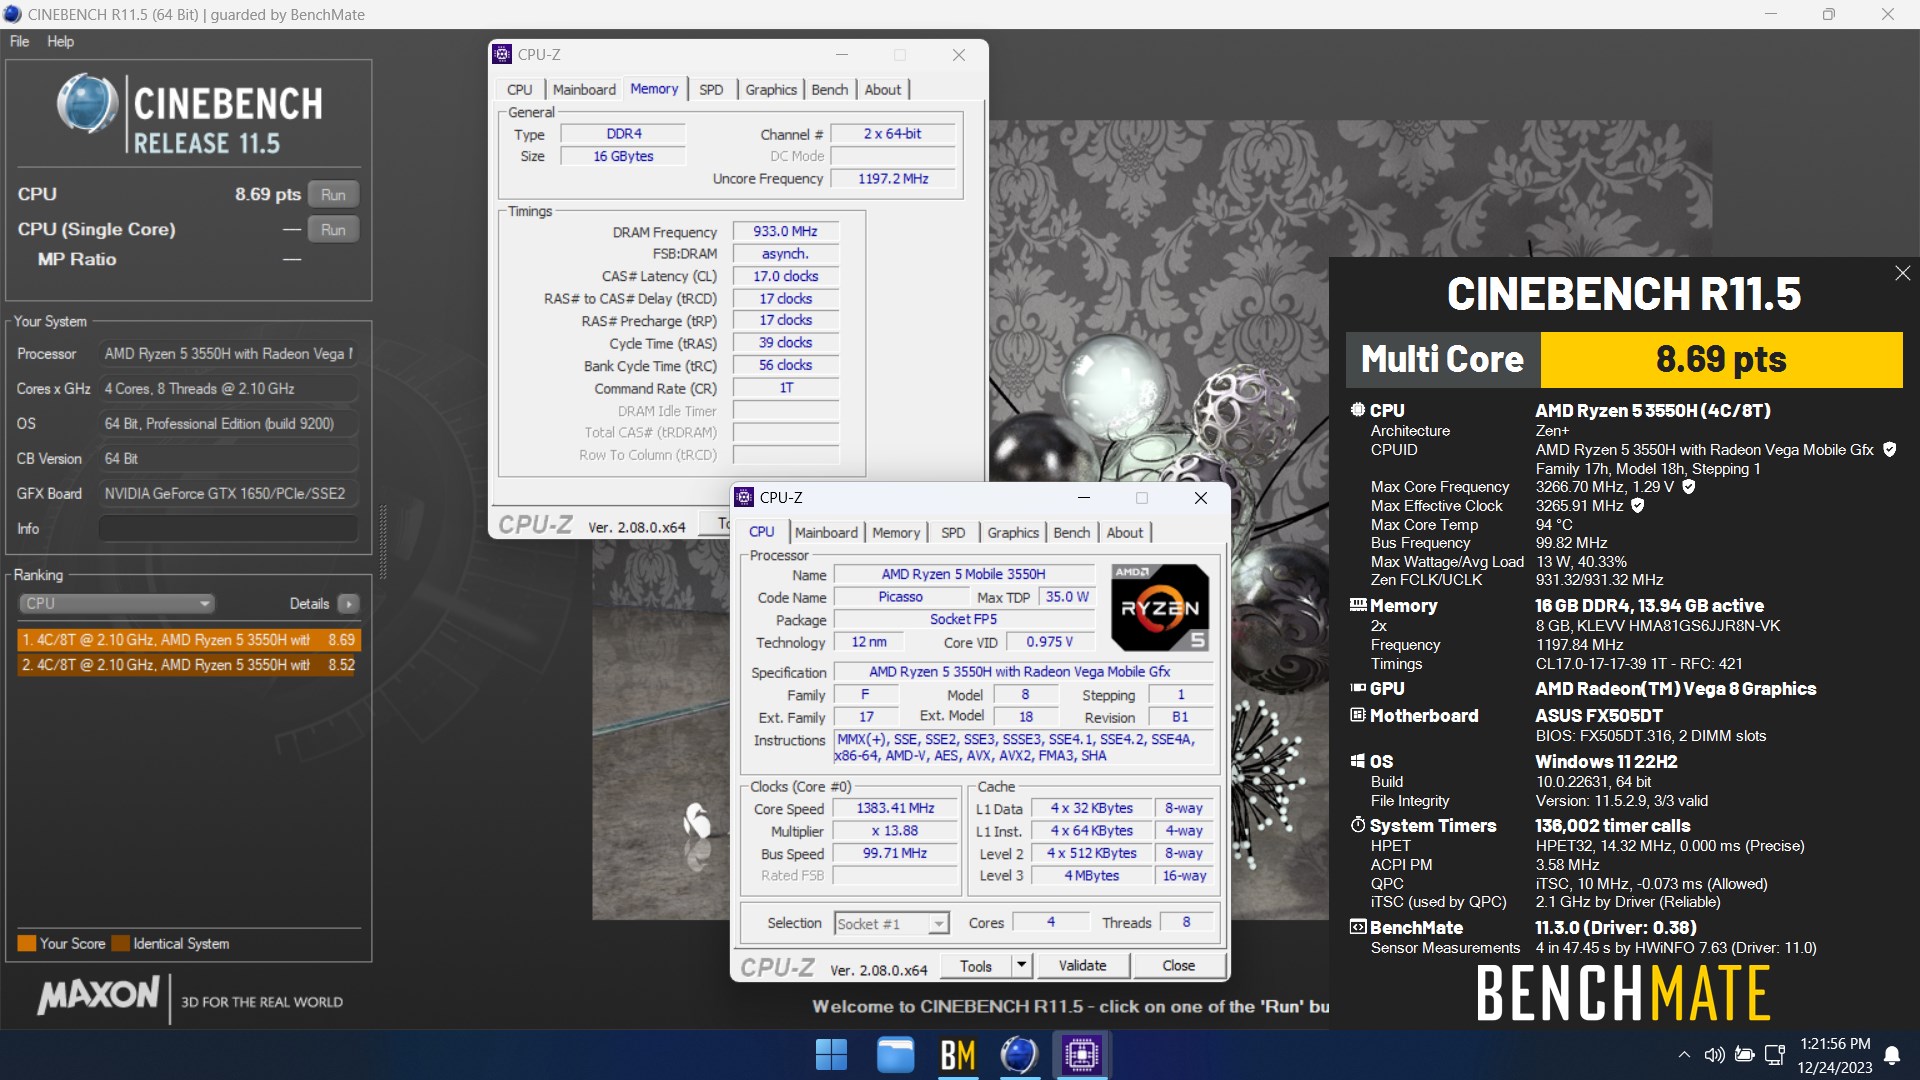The width and height of the screenshot is (1920, 1080).
Task: Click the empty Info field in Cinebench
Action: tap(228, 529)
